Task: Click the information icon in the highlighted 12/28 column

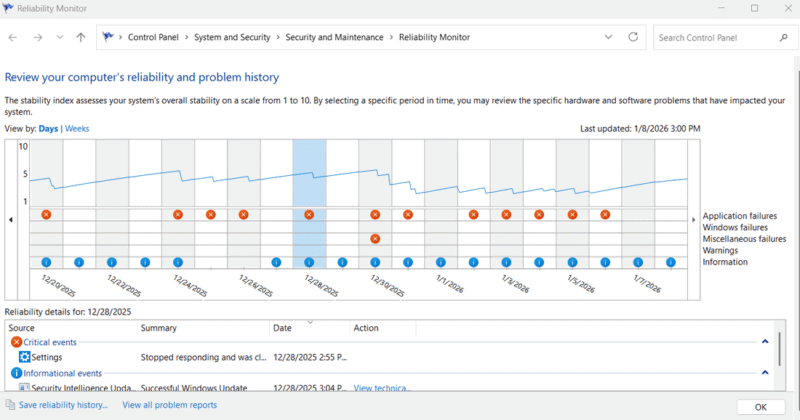Action: (309, 262)
